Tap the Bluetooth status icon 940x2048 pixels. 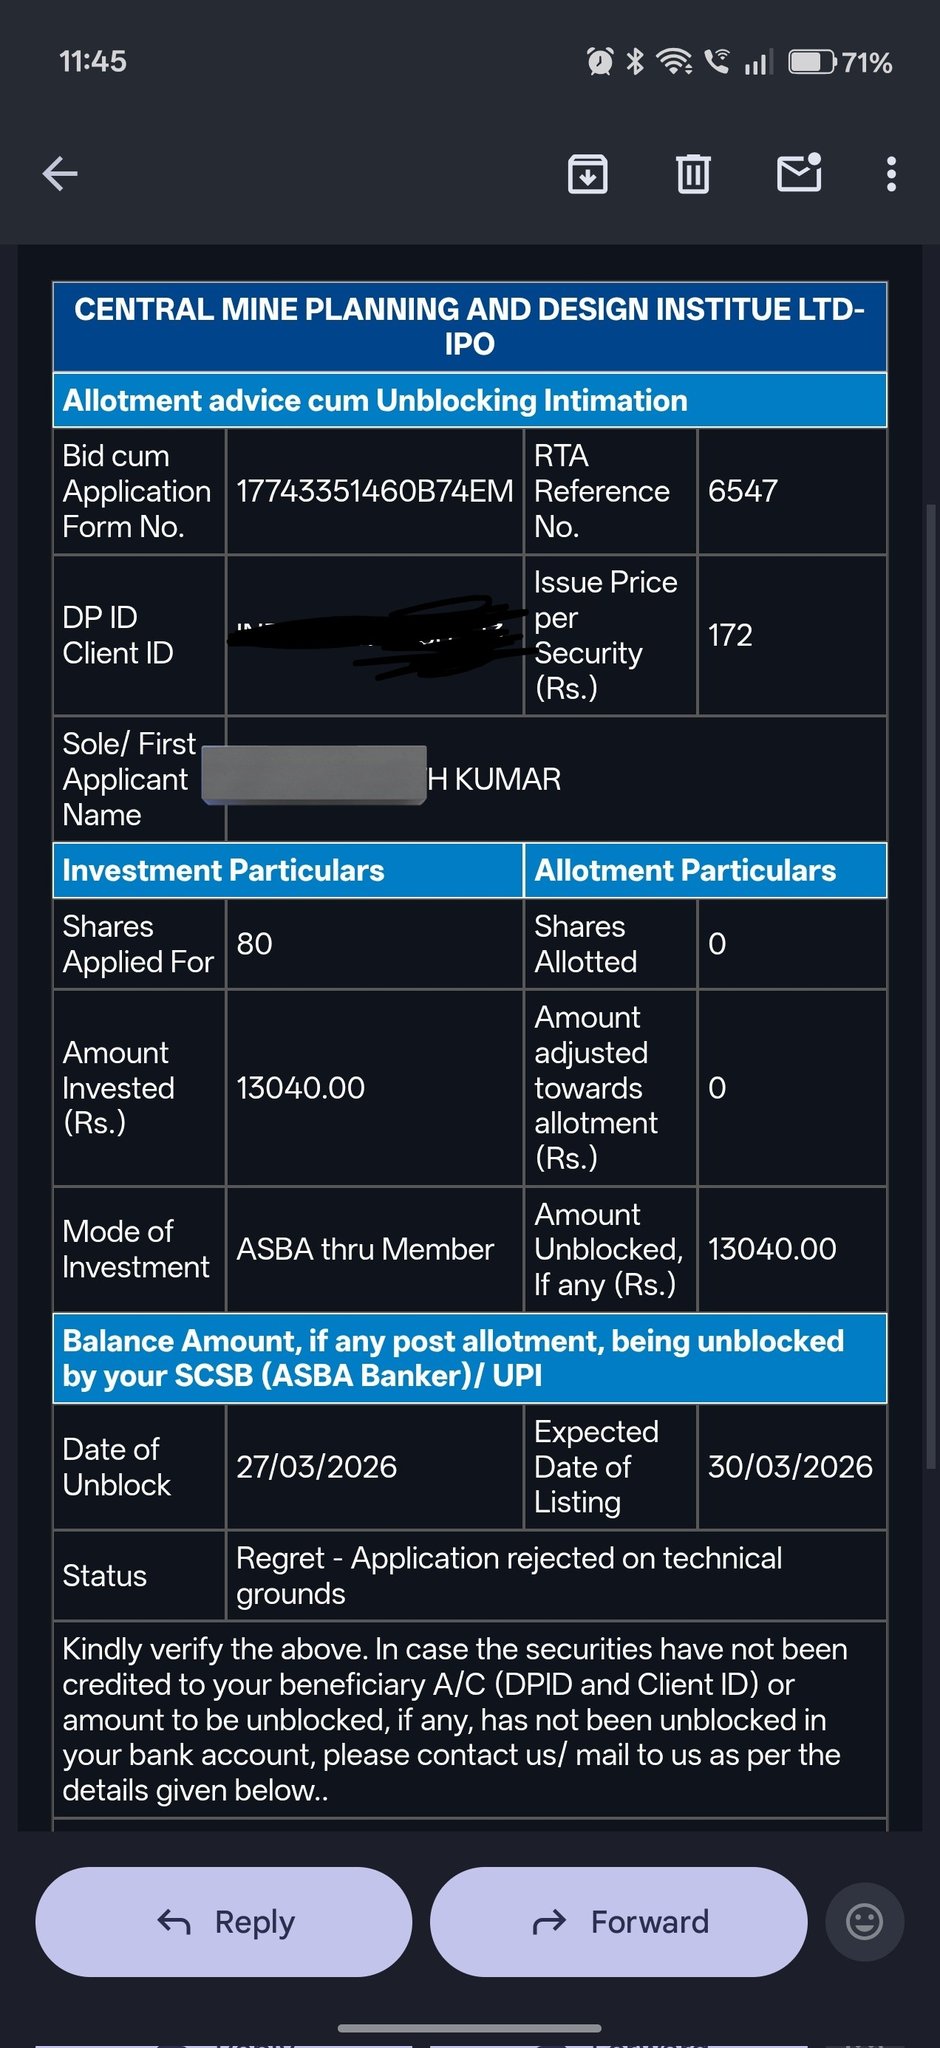(x=635, y=62)
